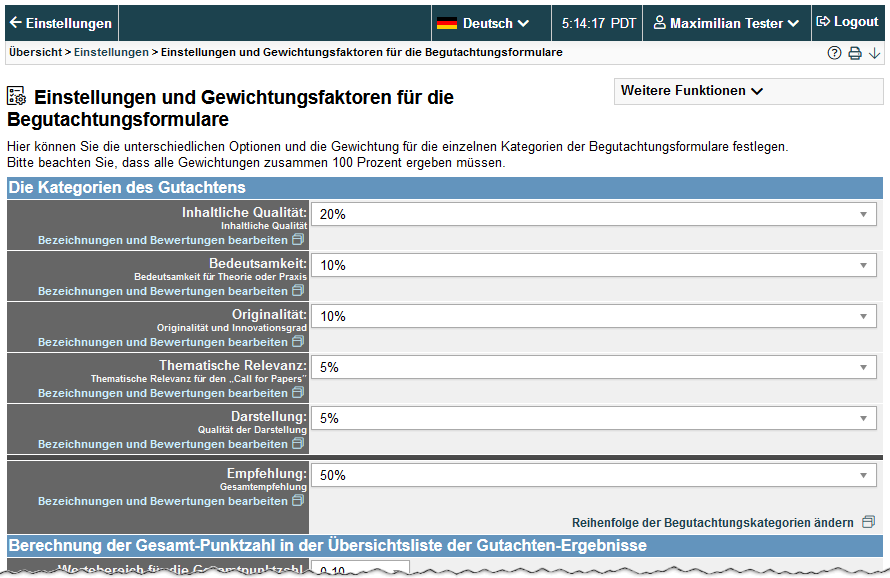
Task: Open the Inhaltliche Qualität 20% dropdown
Action: (x=594, y=215)
